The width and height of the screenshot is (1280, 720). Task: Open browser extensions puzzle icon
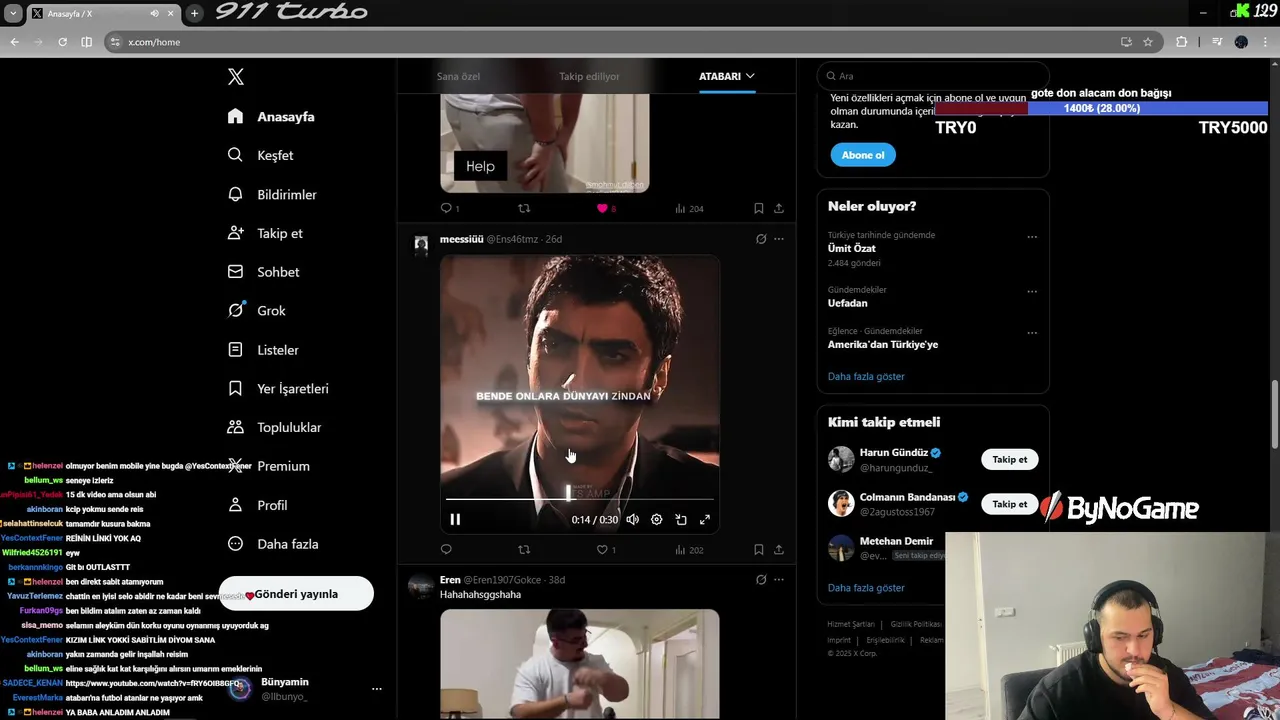(x=1181, y=42)
